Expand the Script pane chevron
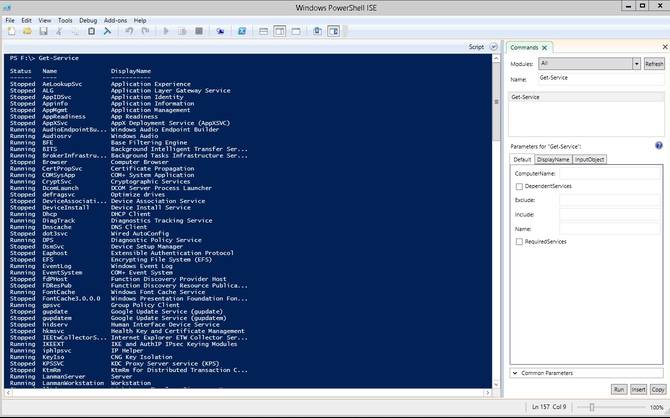The image size is (670, 418). coord(494,47)
